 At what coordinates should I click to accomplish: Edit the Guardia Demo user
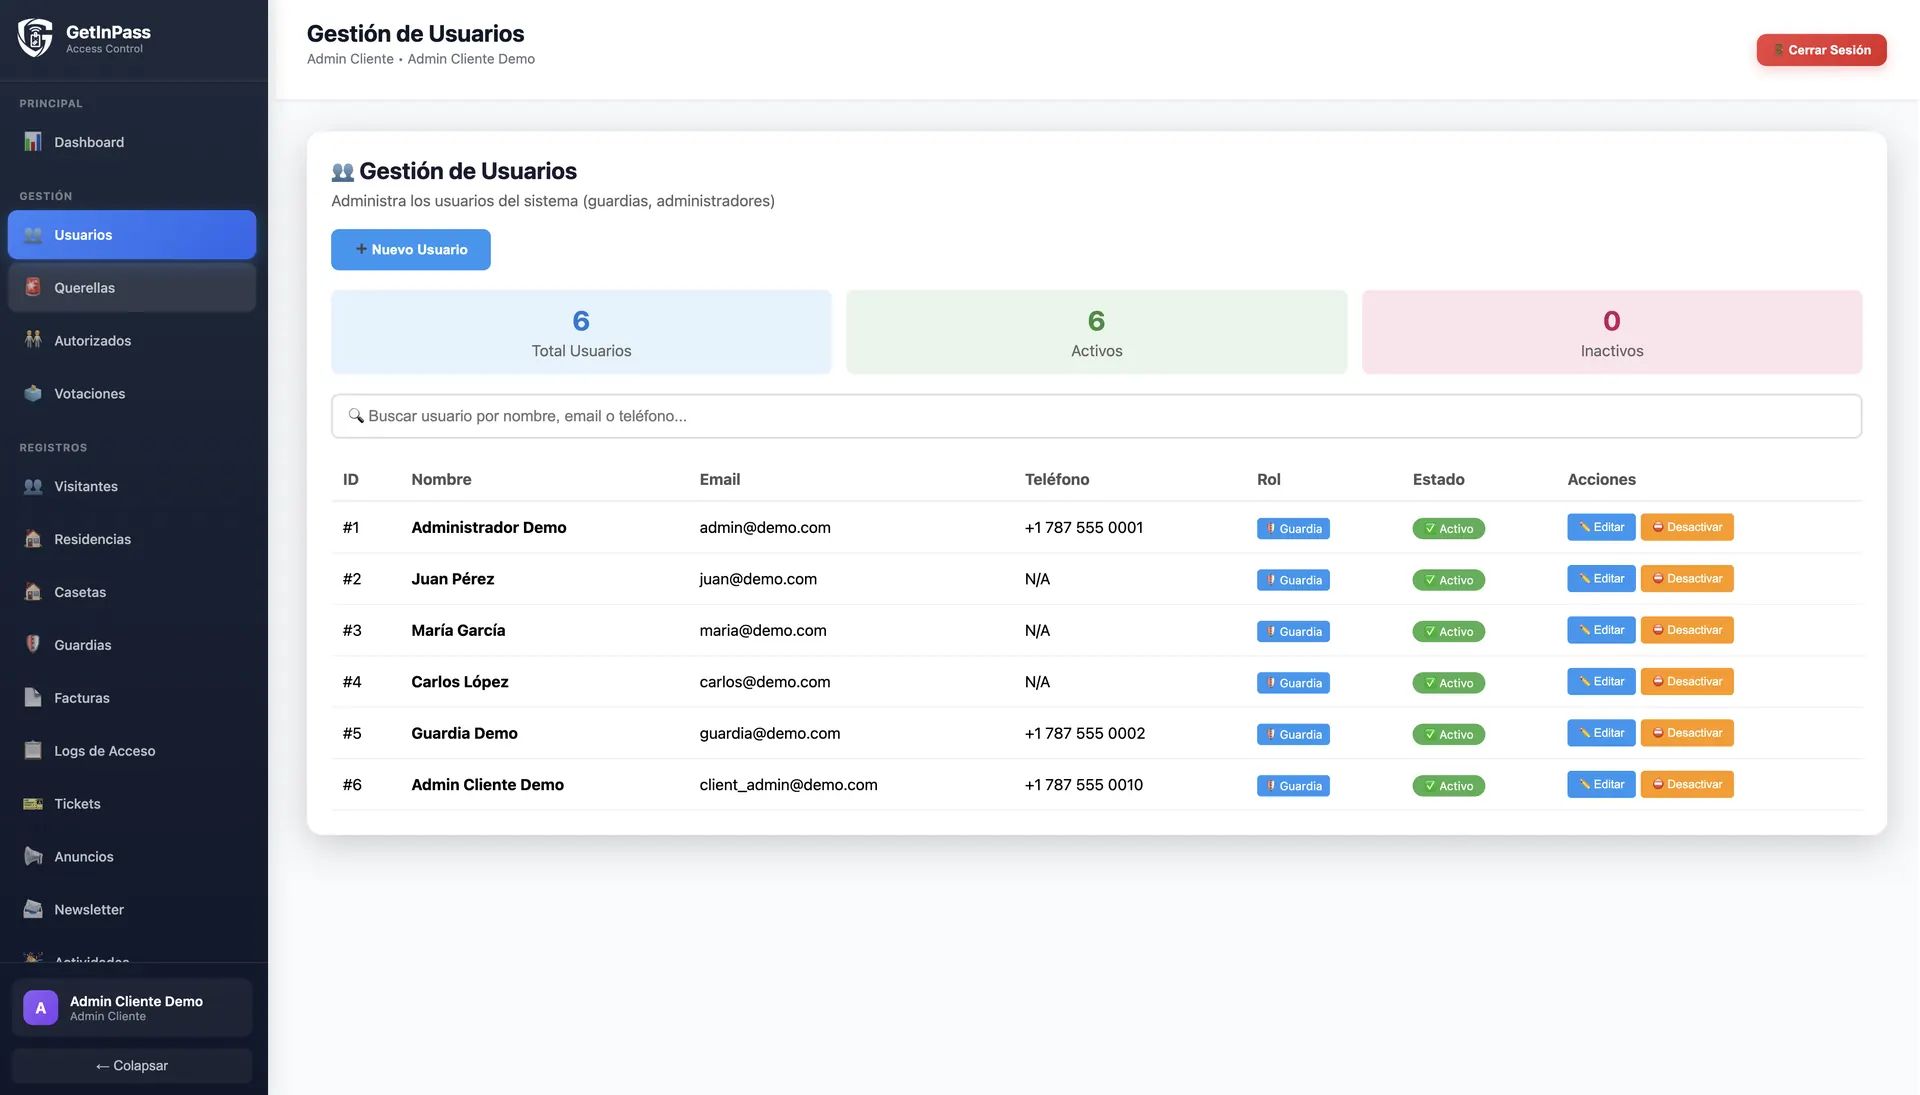click(x=1601, y=733)
